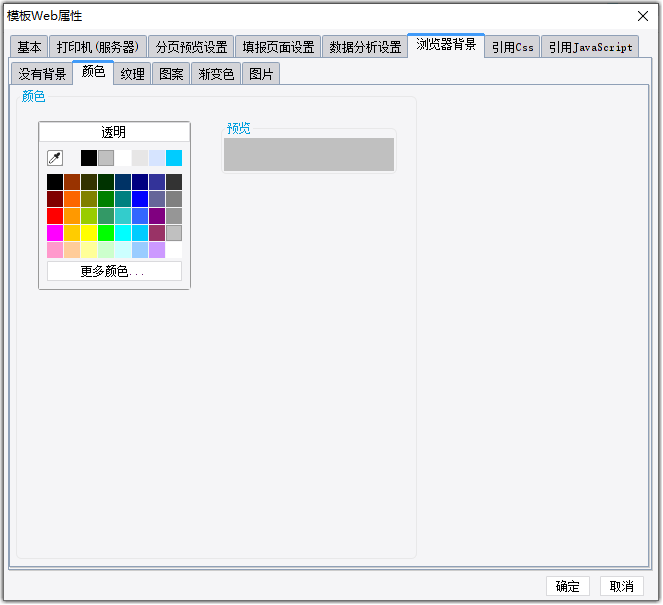Select the peach swatch in the bottom row

pos(72,250)
